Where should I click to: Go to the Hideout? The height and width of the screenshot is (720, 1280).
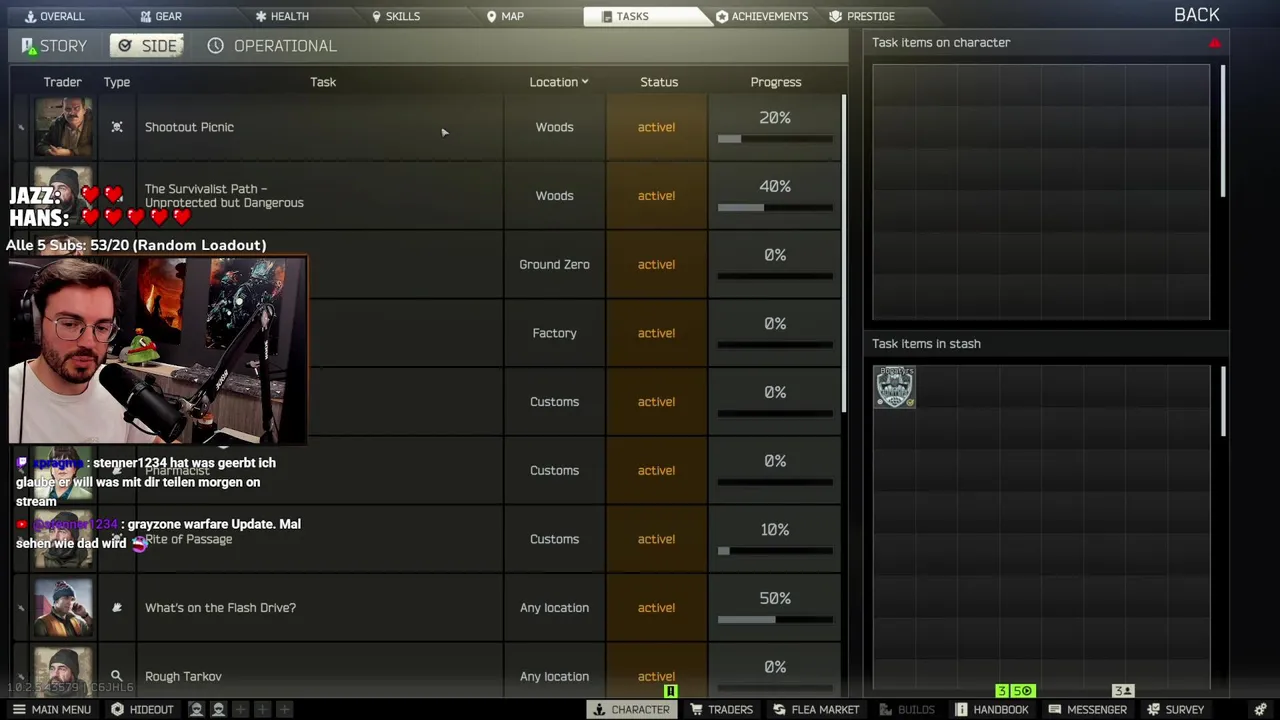click(x=142, y=709)
